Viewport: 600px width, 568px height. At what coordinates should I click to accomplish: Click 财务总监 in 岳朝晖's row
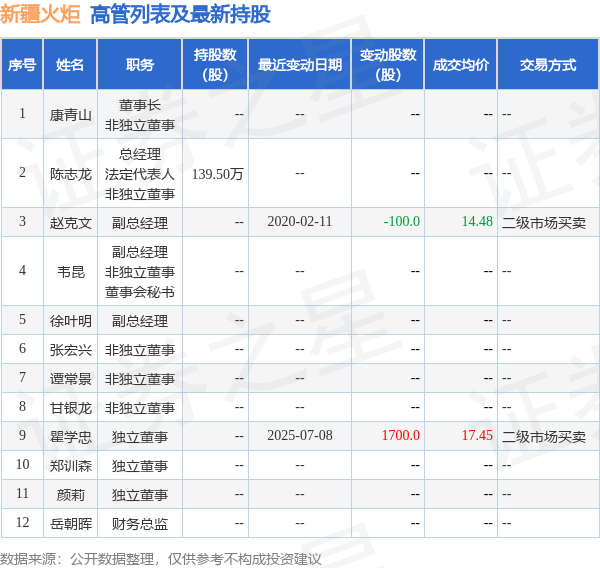click(x=140, y=524)
